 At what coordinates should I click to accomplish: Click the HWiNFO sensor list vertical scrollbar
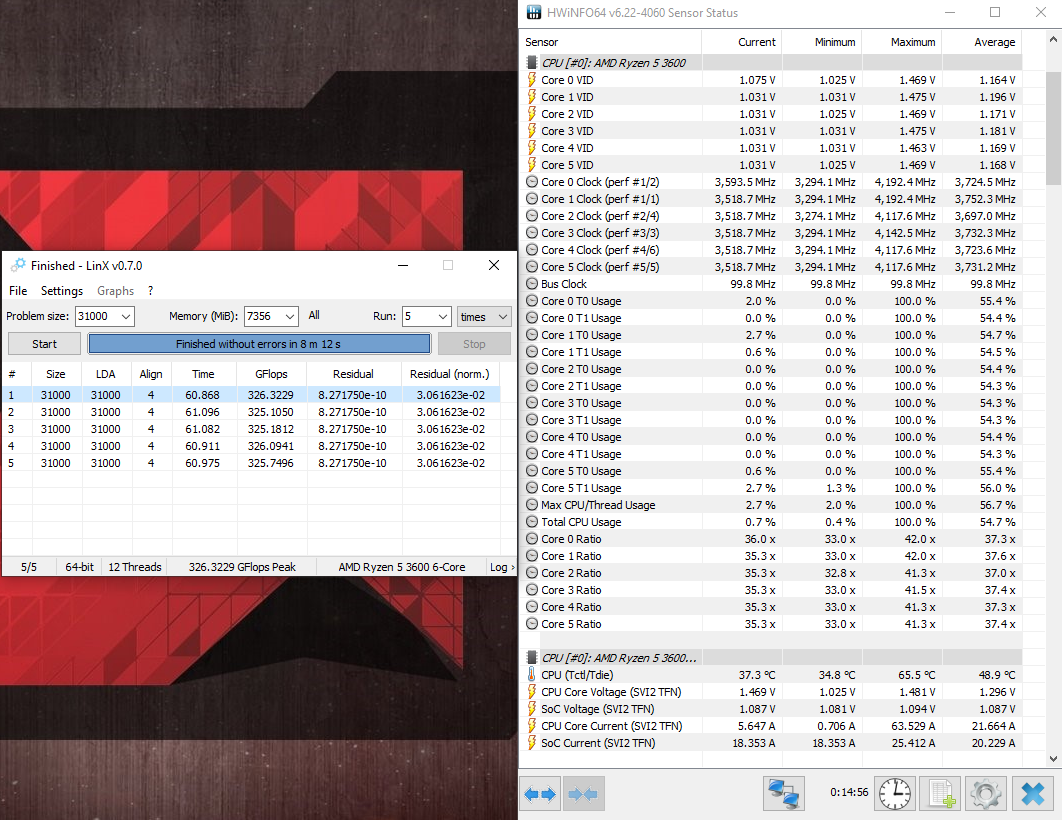point(1054,400)
